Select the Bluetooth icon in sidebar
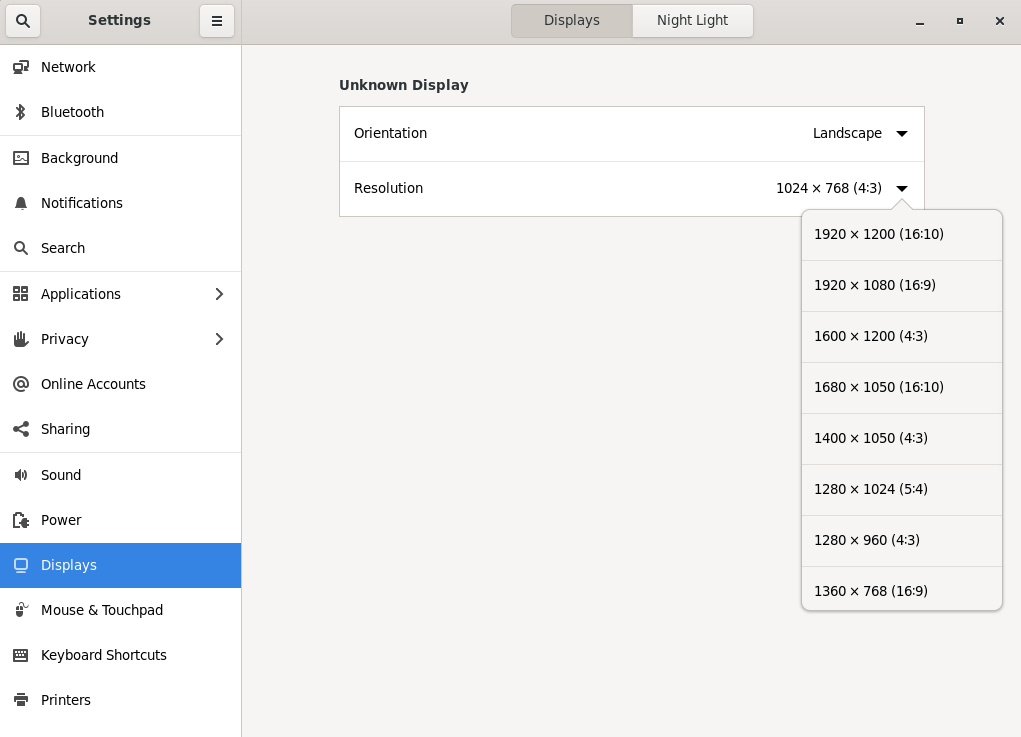 click(20, 112)
